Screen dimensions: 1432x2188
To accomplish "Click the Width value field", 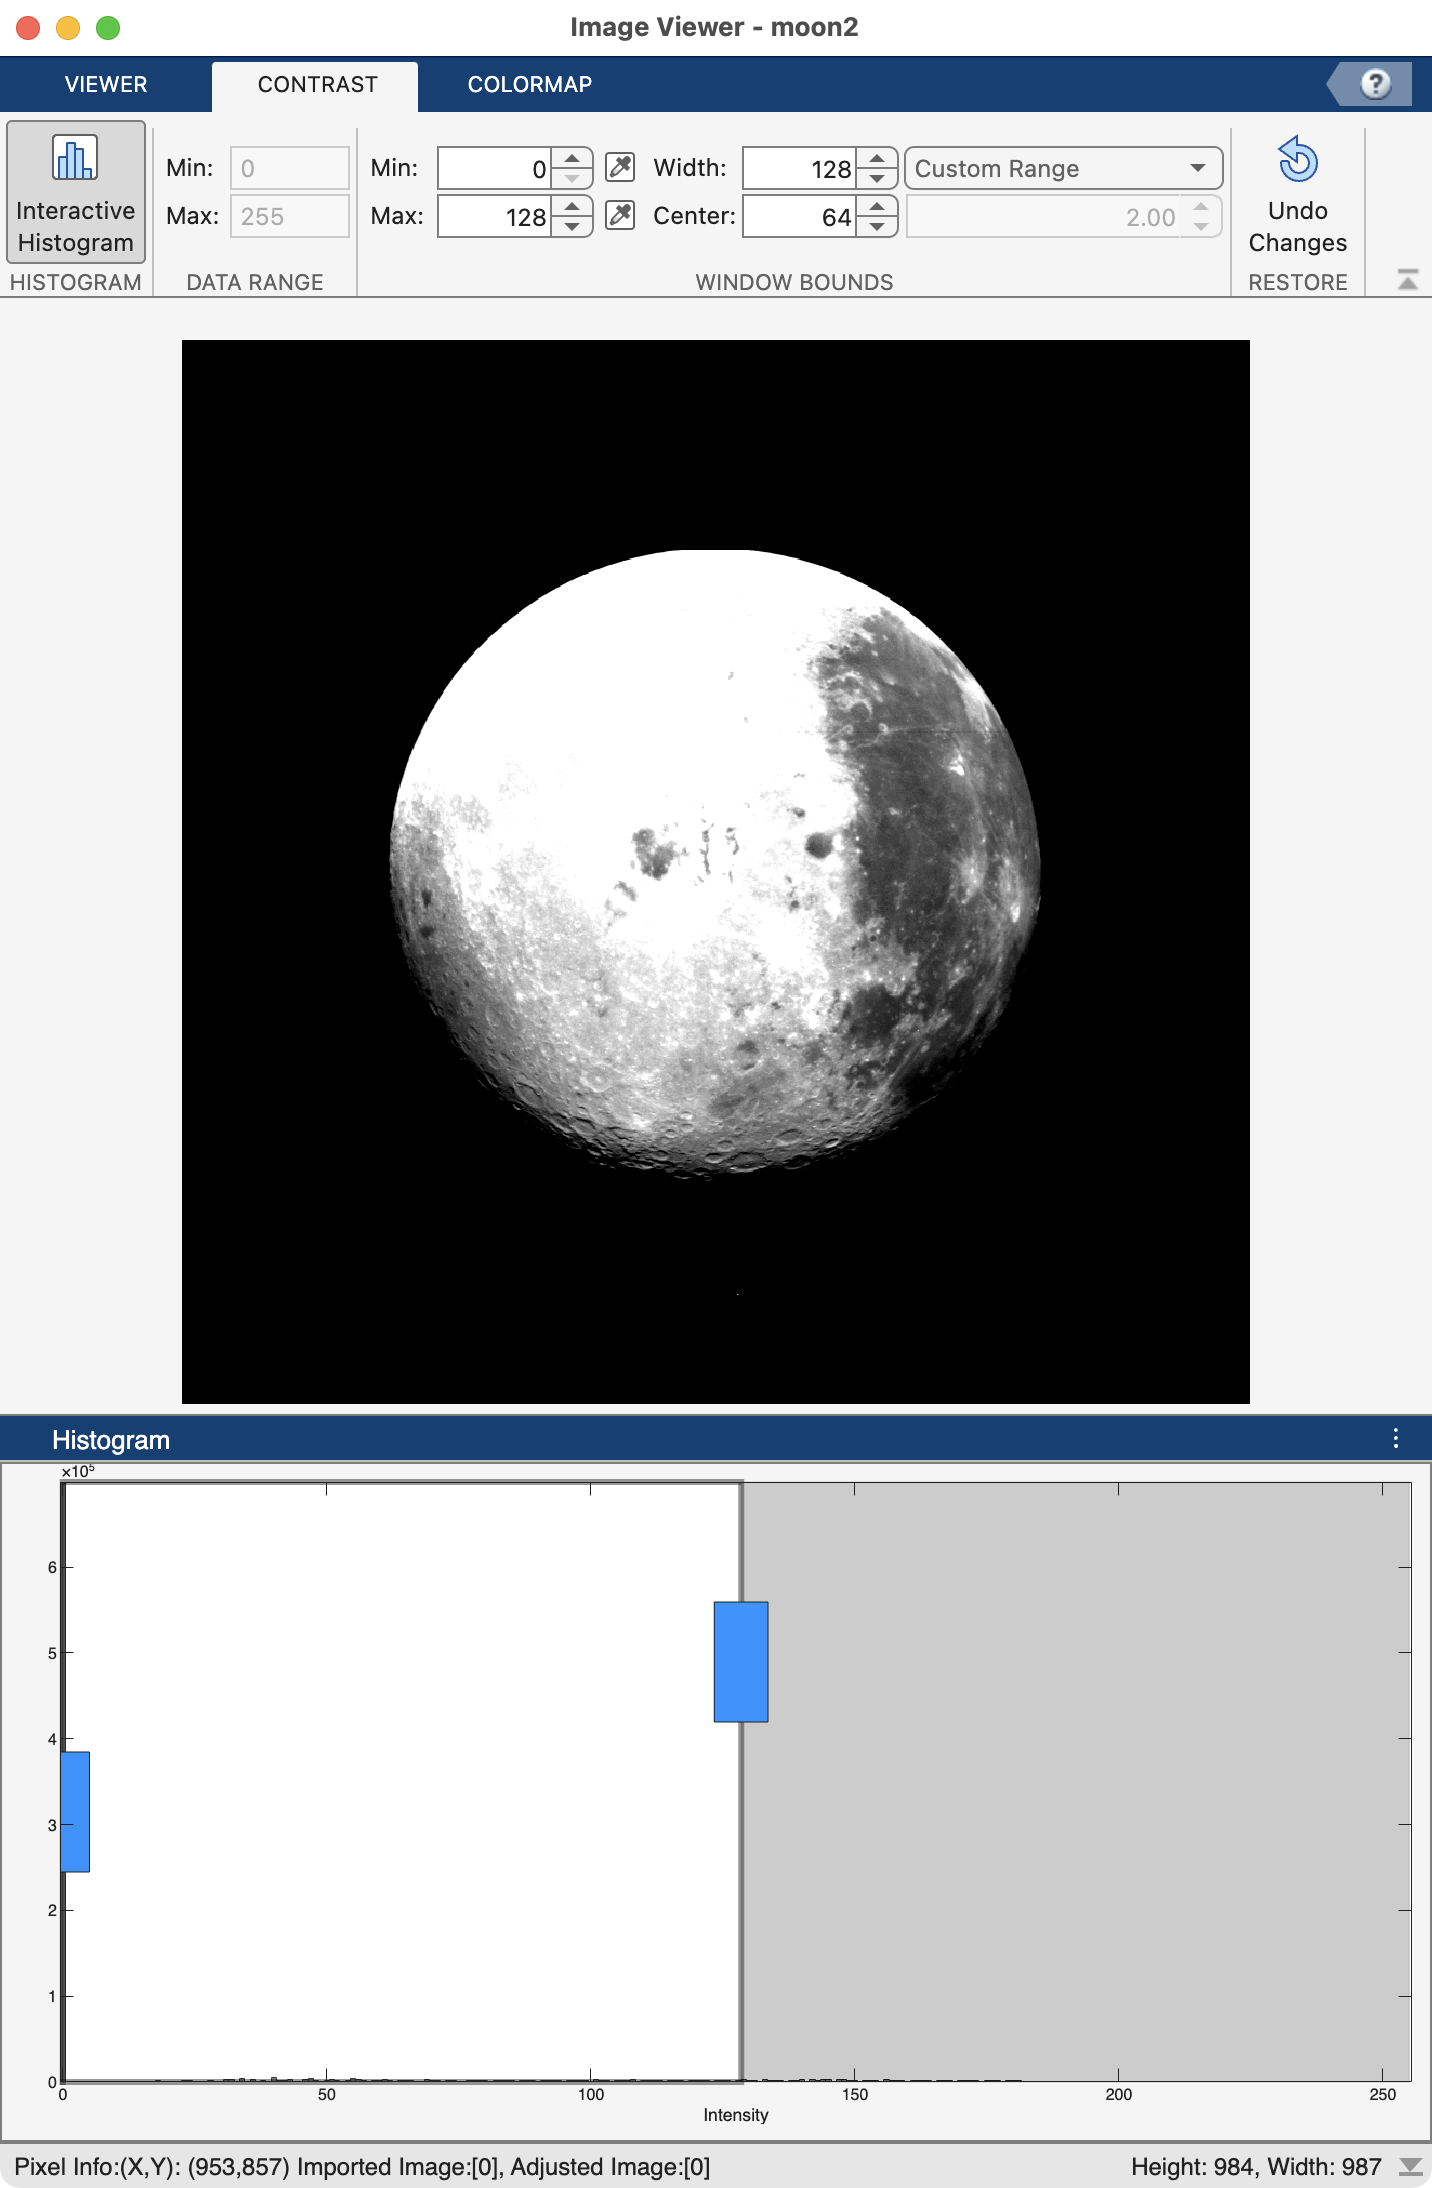I will click(x=799, y=168).
